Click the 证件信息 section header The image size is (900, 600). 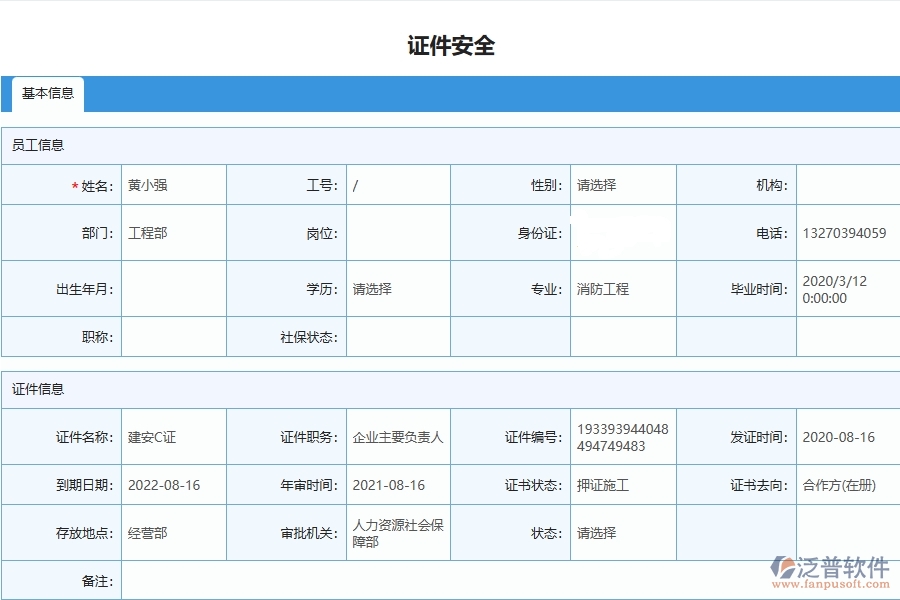coord(40,389)
